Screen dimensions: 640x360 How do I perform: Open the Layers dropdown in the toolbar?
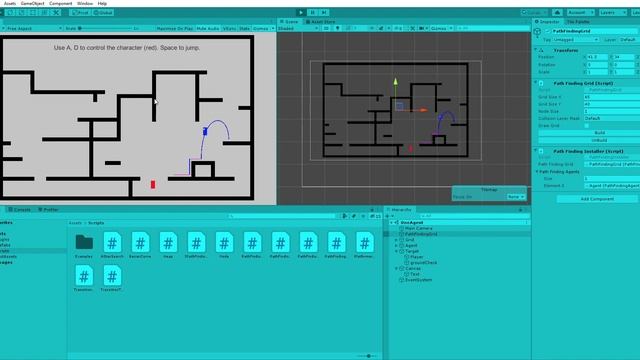(x=612, y=13)
